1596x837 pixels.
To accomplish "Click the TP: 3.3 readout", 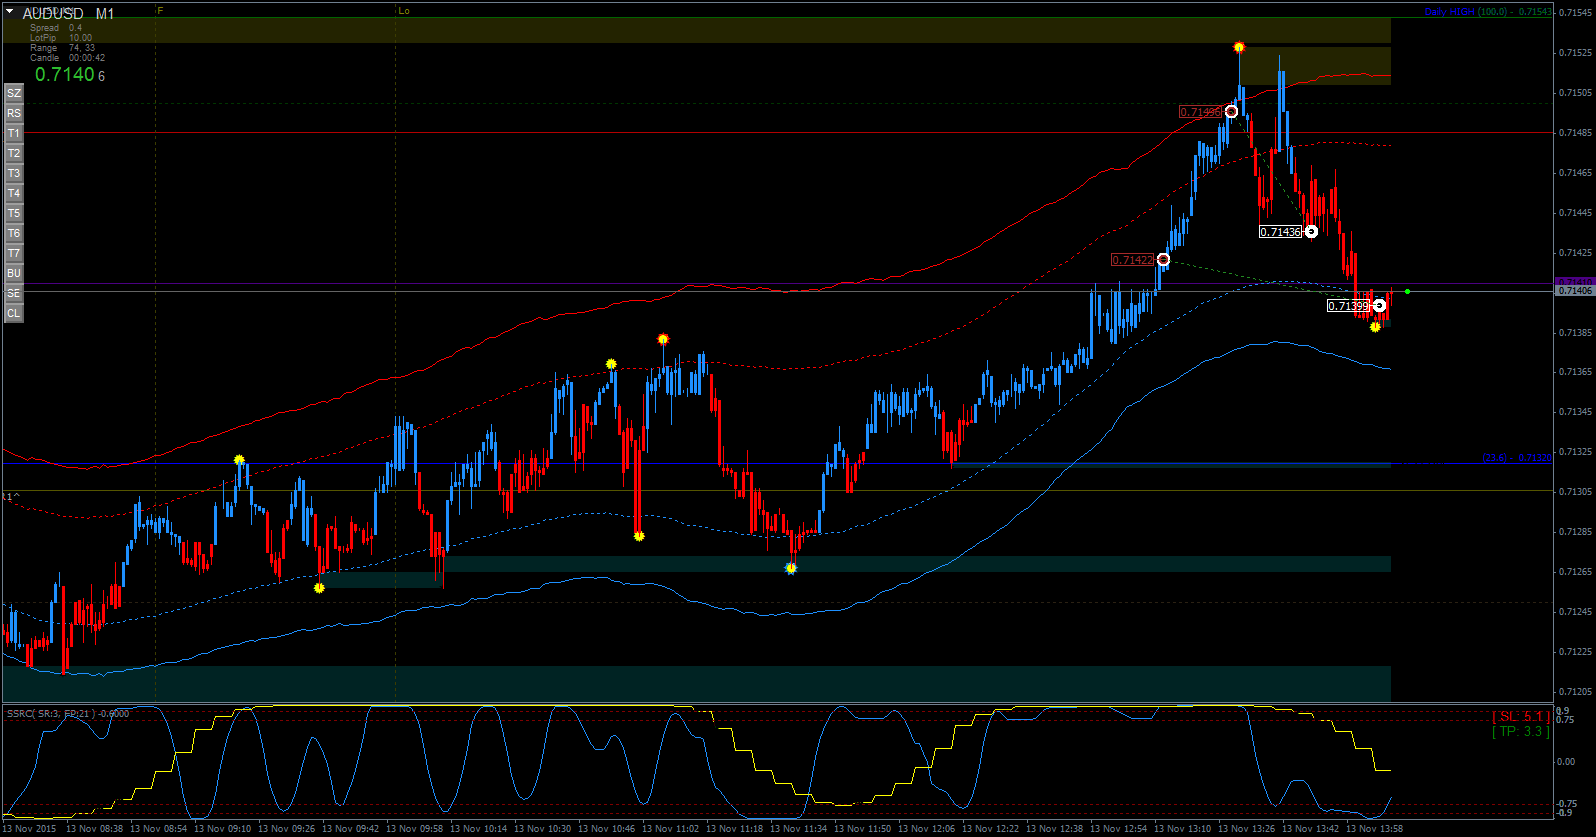I will [1521, 731].
